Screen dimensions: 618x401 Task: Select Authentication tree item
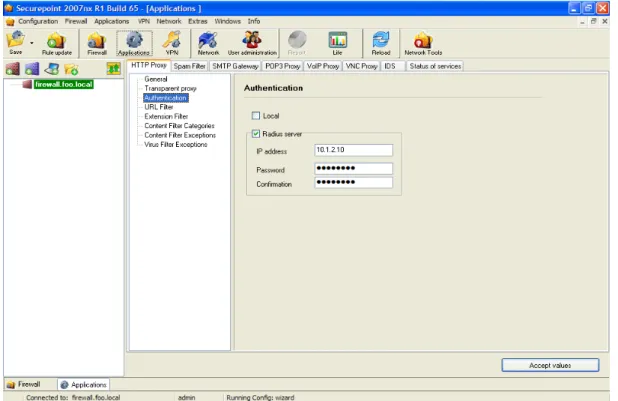pos(166,98)
